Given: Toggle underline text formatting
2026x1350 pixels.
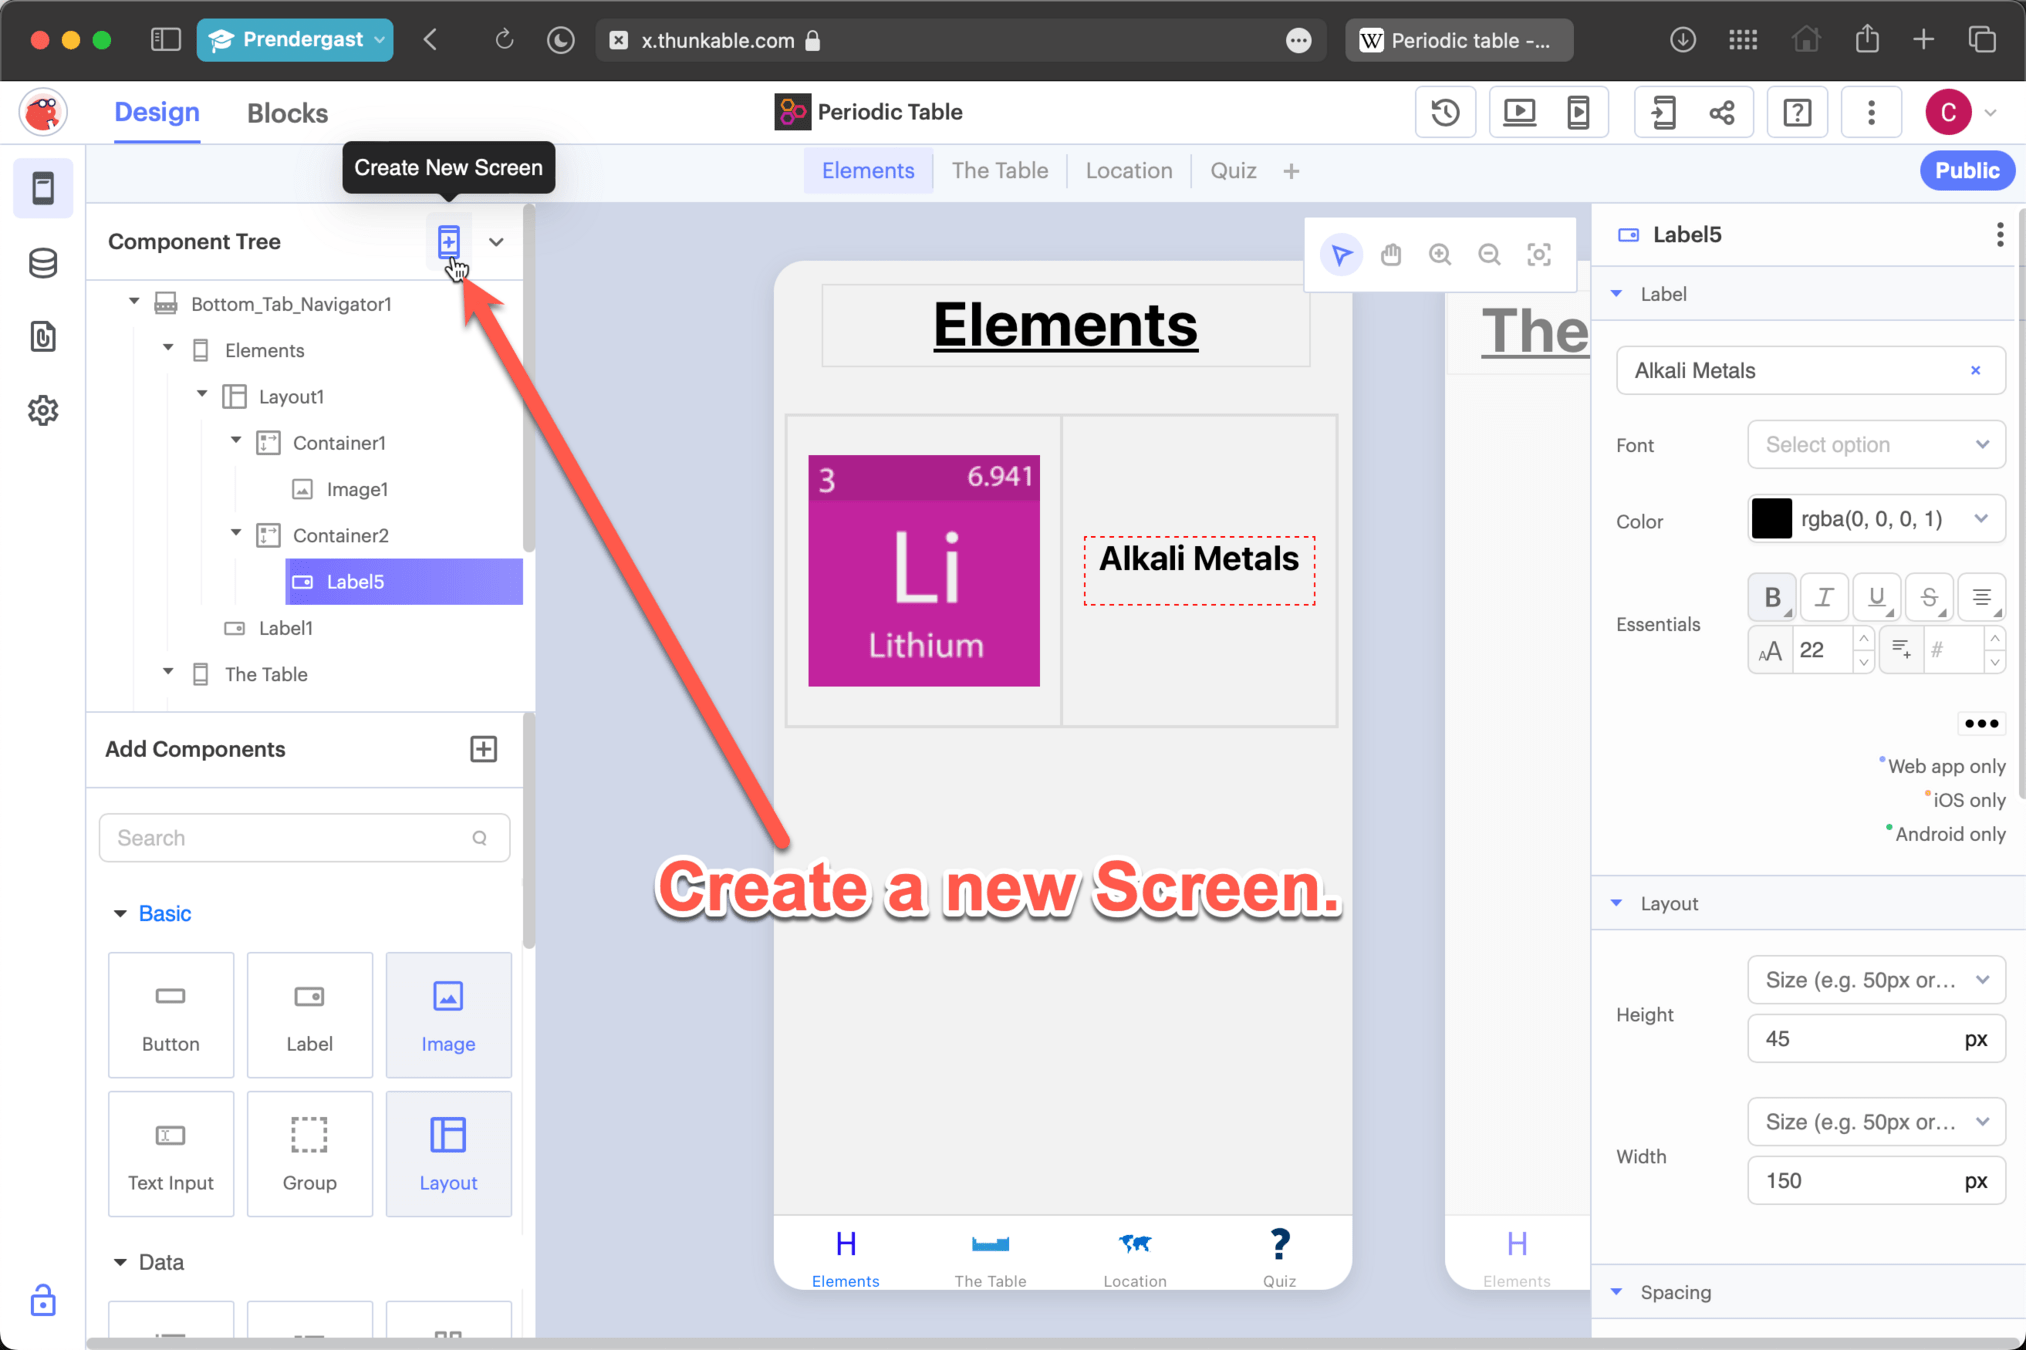Looking at the screenshot, I should pos(1876,597).
